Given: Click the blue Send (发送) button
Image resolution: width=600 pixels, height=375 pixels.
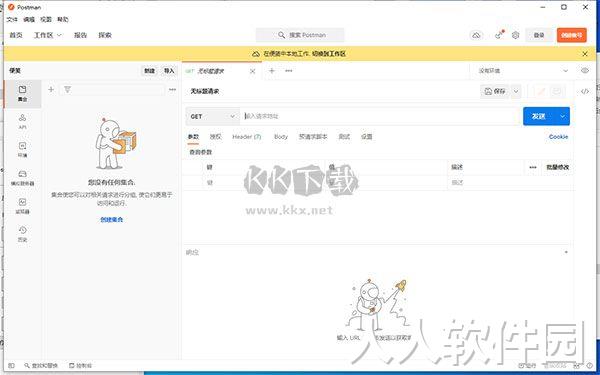Looking at the screenshot, I should click(540, 116).
